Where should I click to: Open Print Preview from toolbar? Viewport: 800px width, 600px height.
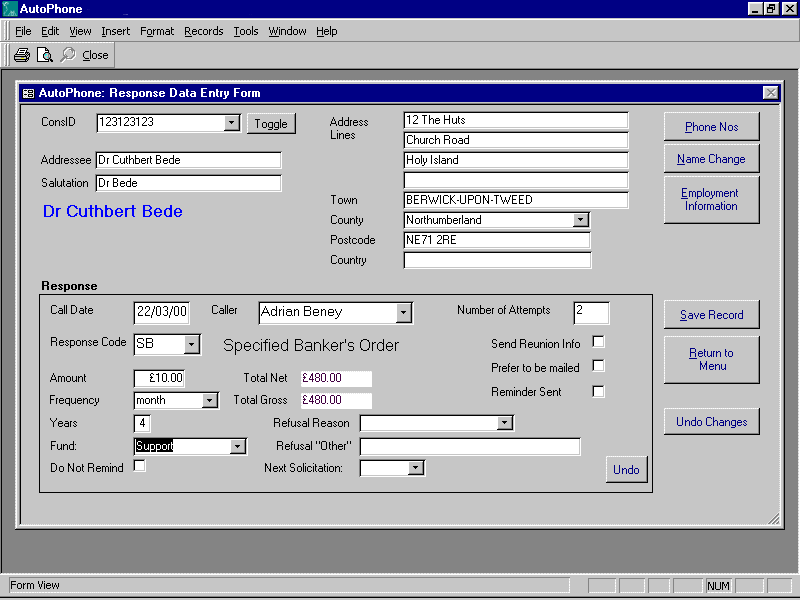coord(45,55)
